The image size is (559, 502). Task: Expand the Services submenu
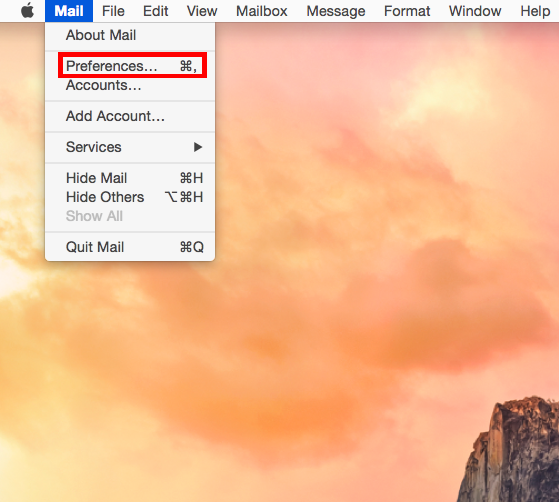(x=130, y=147)
